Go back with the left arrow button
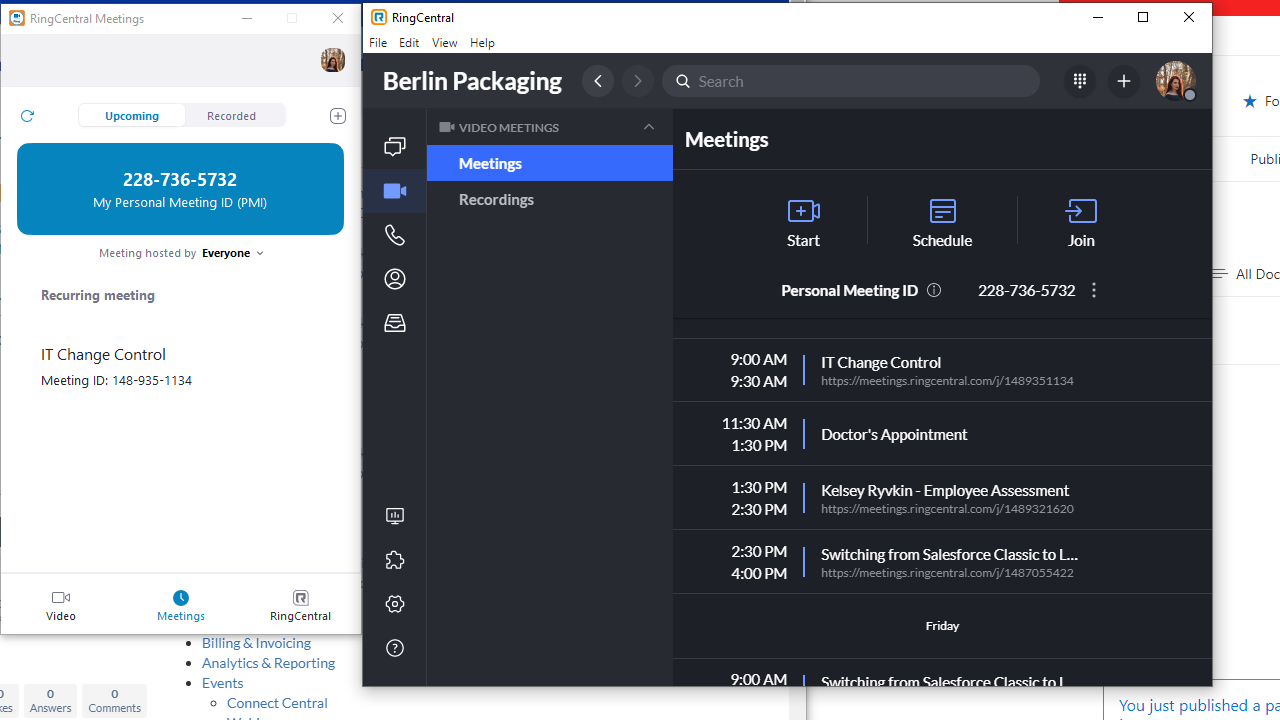 [x=598, y=81]
